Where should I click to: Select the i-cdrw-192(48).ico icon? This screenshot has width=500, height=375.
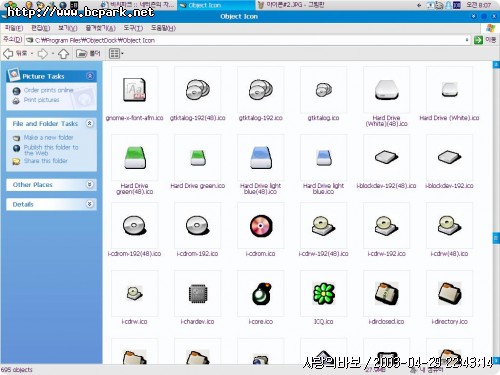coord(323,226)
